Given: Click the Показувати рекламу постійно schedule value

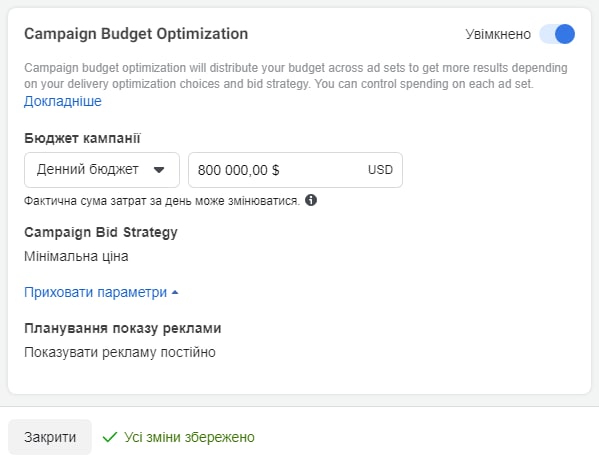Looking at the screenshot, I should coord(120,352).
